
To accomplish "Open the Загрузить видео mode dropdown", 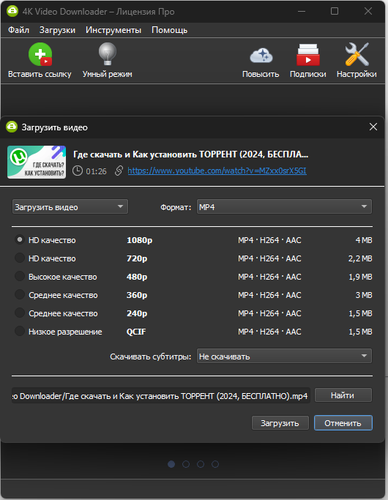I will coord(70,207).
